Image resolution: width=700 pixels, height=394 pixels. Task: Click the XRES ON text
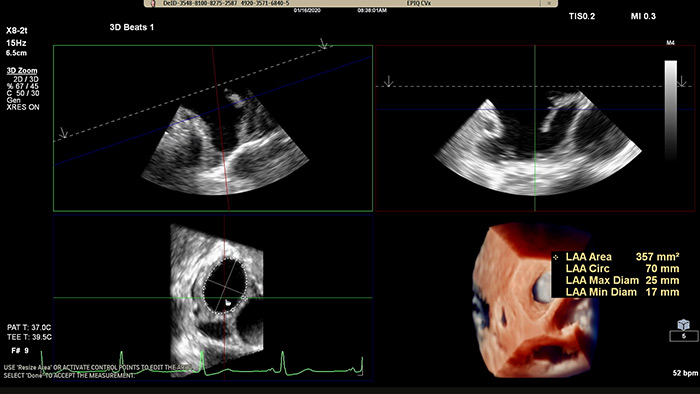(23, 107)
